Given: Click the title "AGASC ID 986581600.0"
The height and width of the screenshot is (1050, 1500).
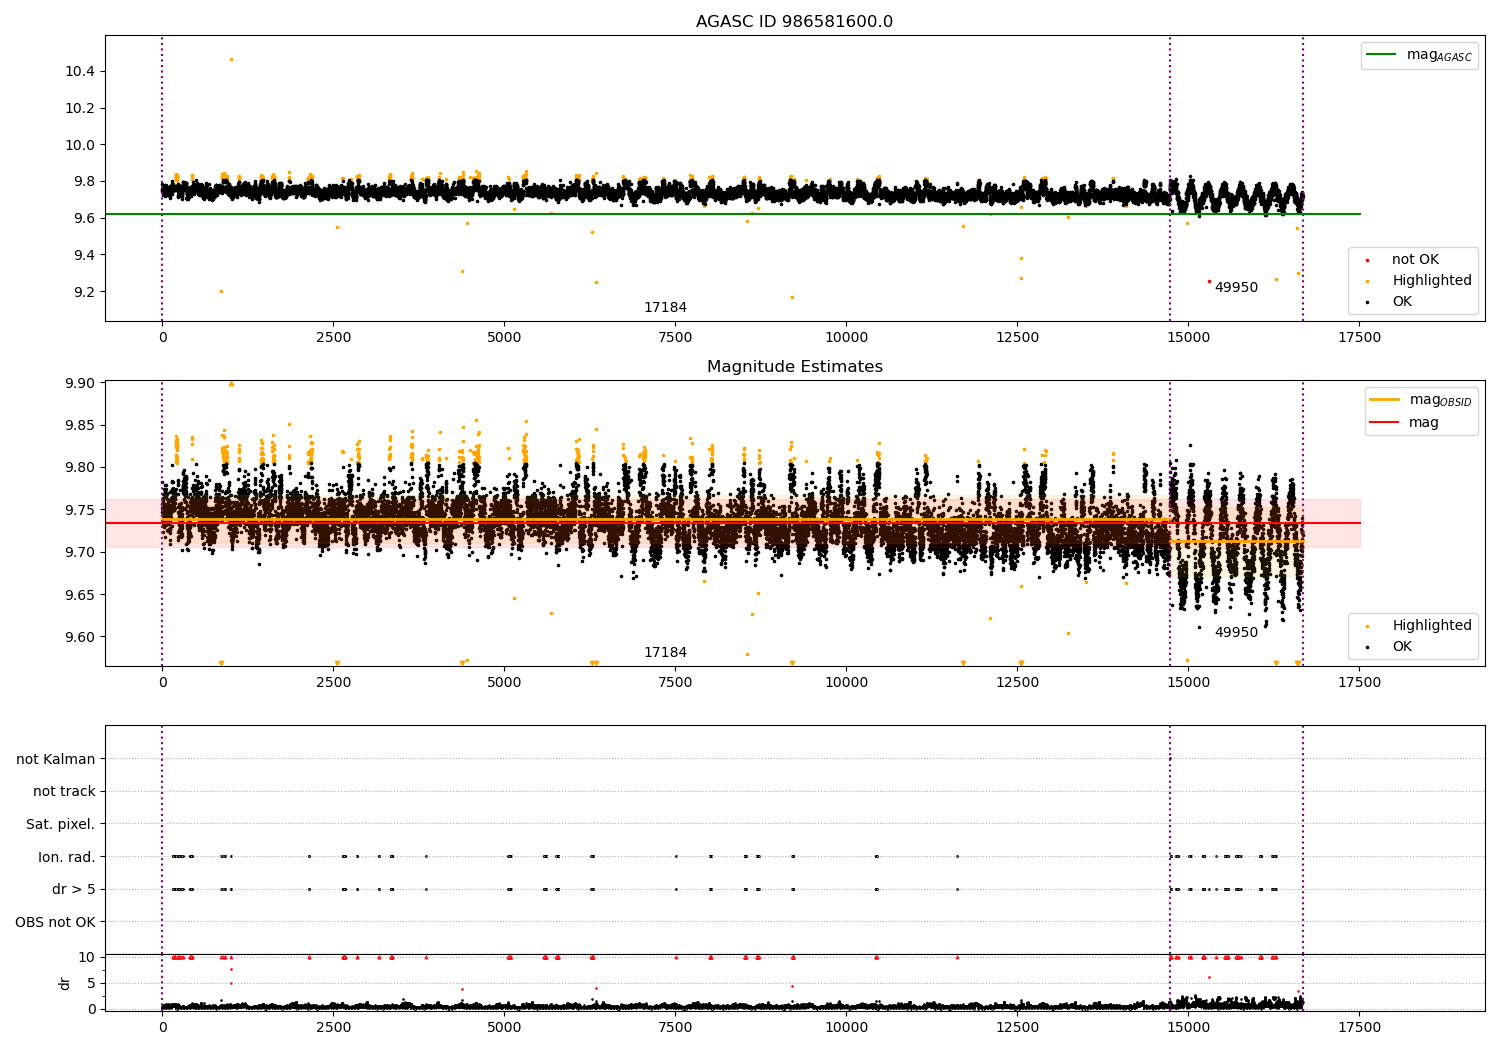Looking at the screenshot, I should tap(794, 22).
